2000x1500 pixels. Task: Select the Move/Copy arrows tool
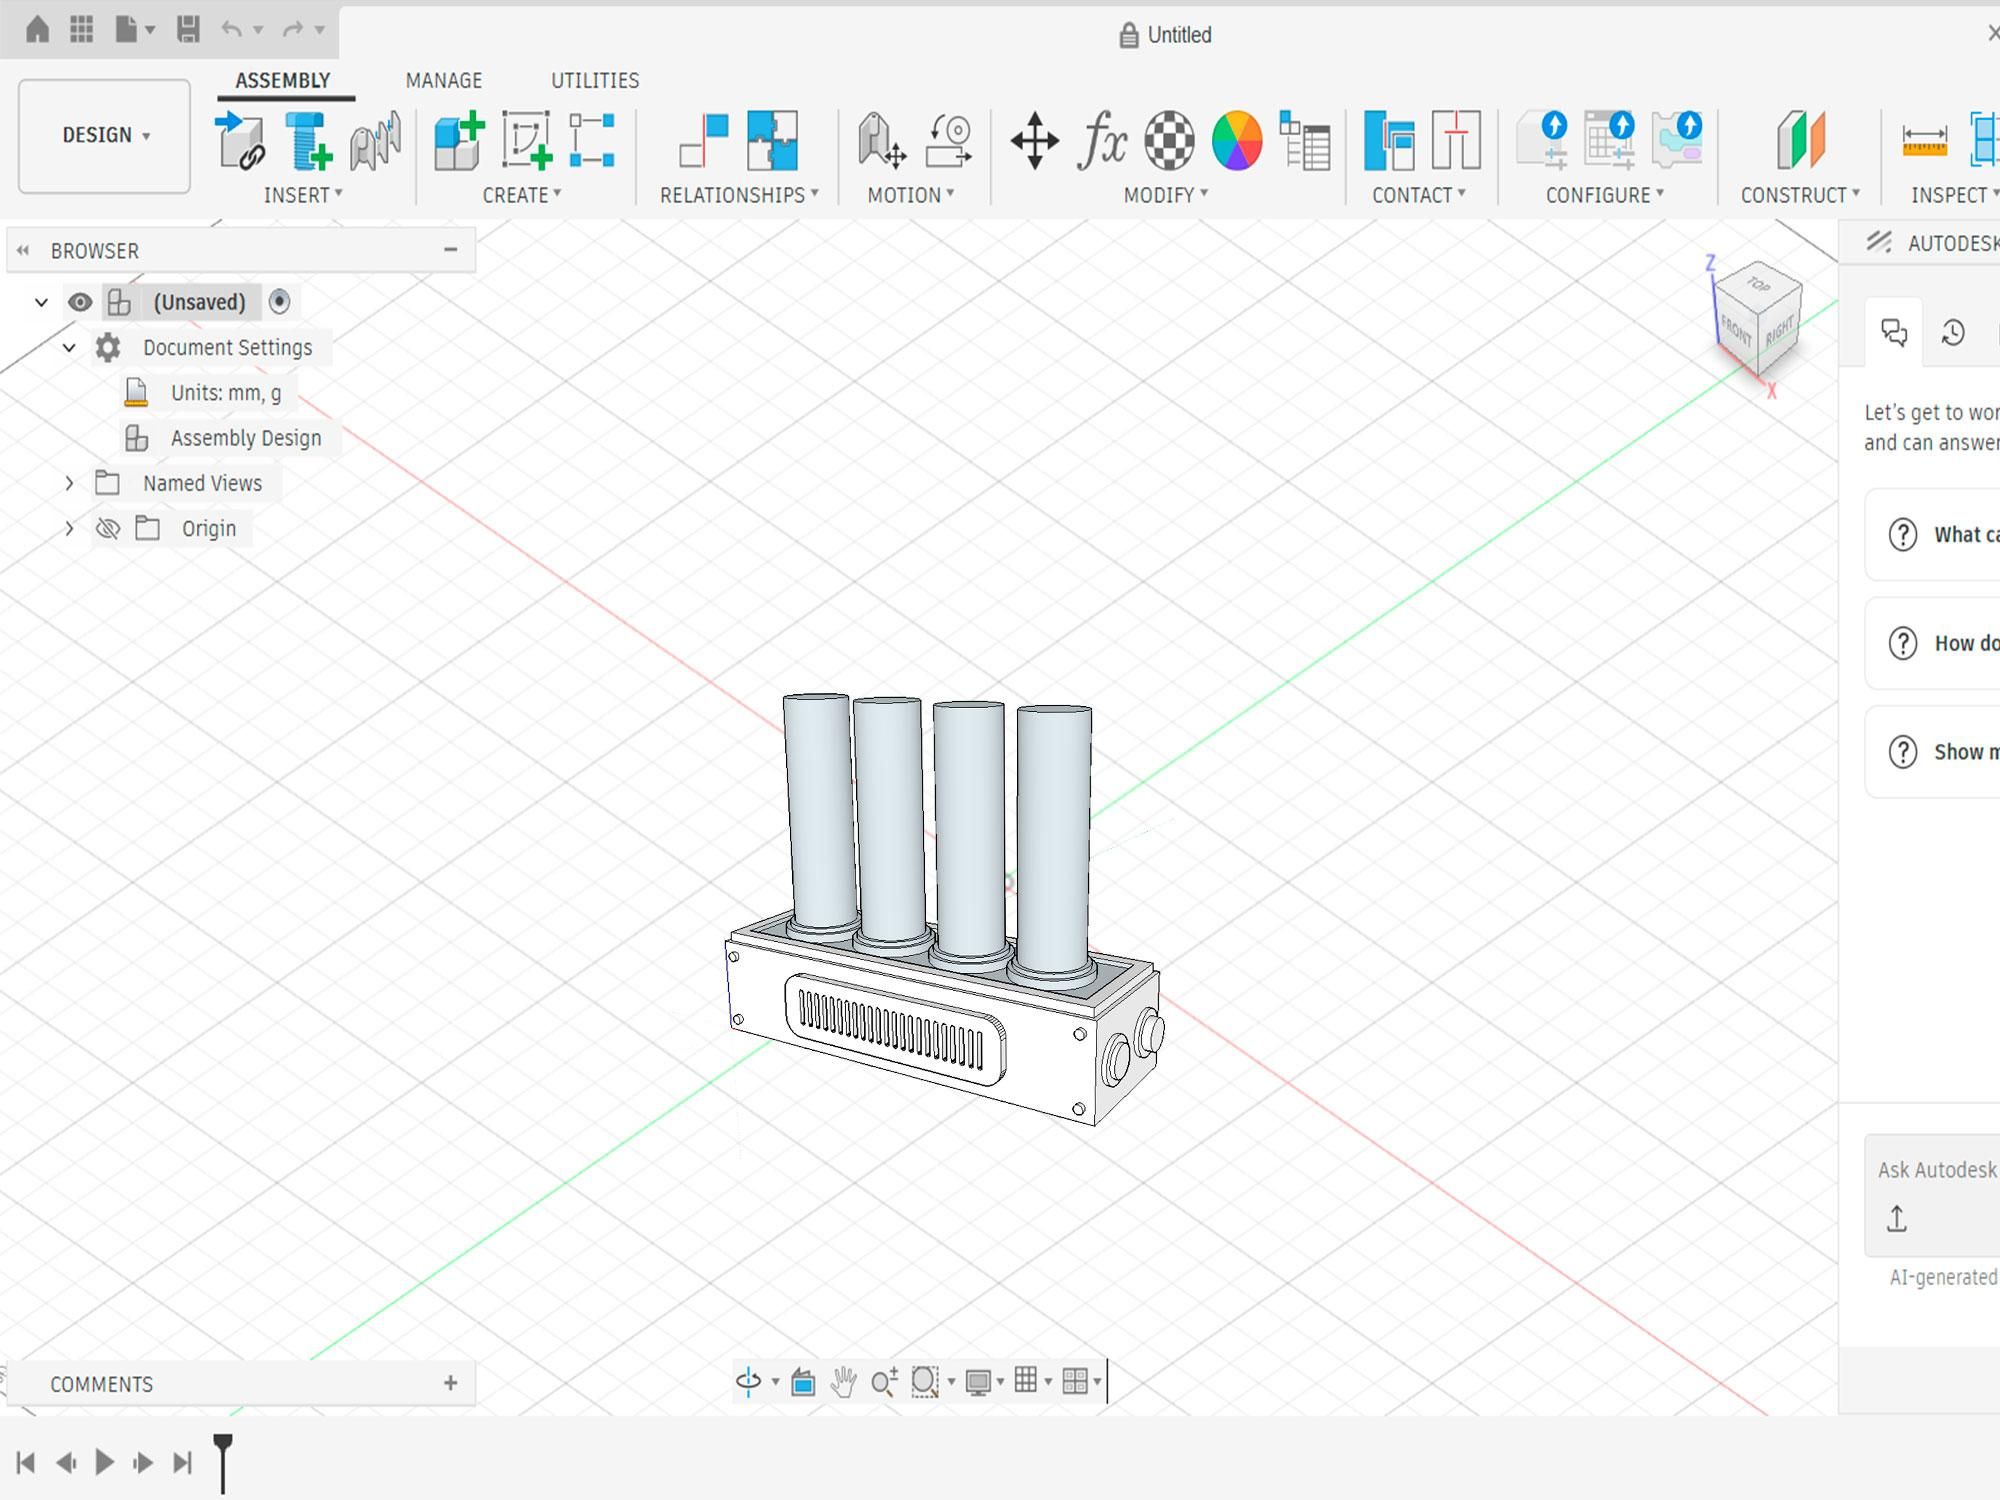[1035, 140]
